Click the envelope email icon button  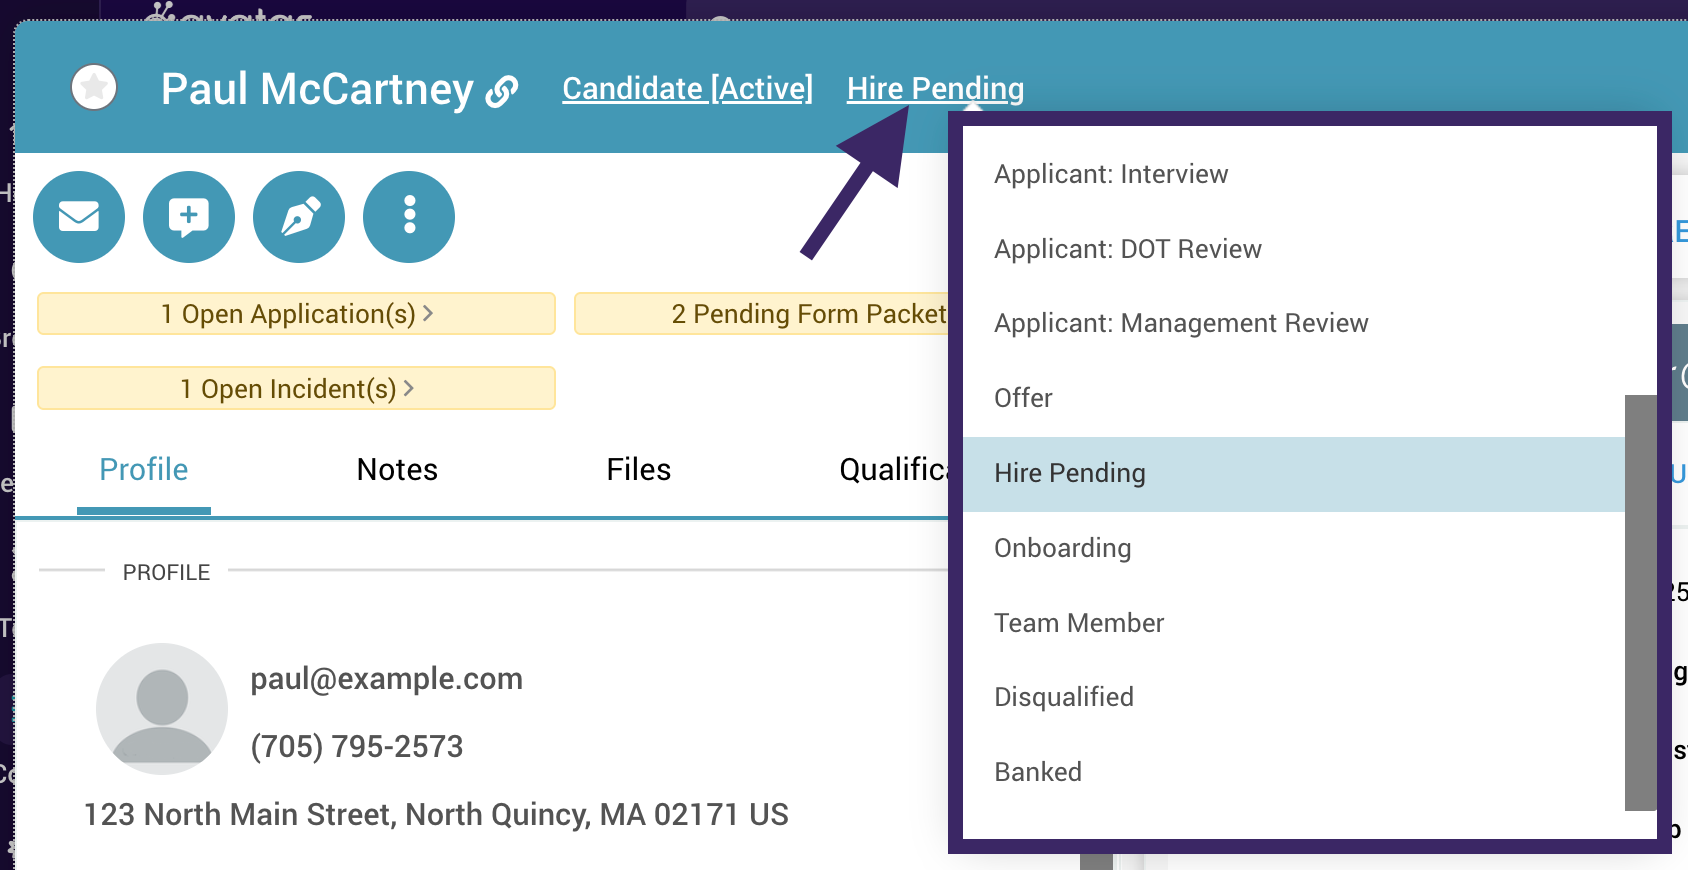(x=79, y=216)
